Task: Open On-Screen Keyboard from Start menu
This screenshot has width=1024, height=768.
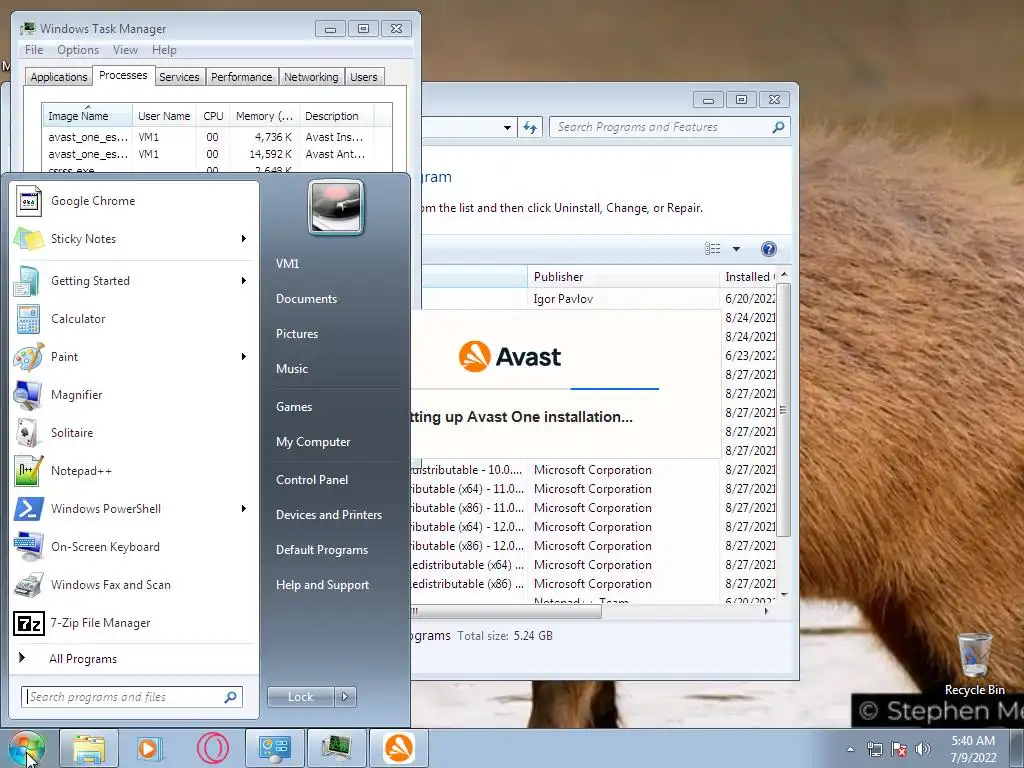Action: coord(134,547)
